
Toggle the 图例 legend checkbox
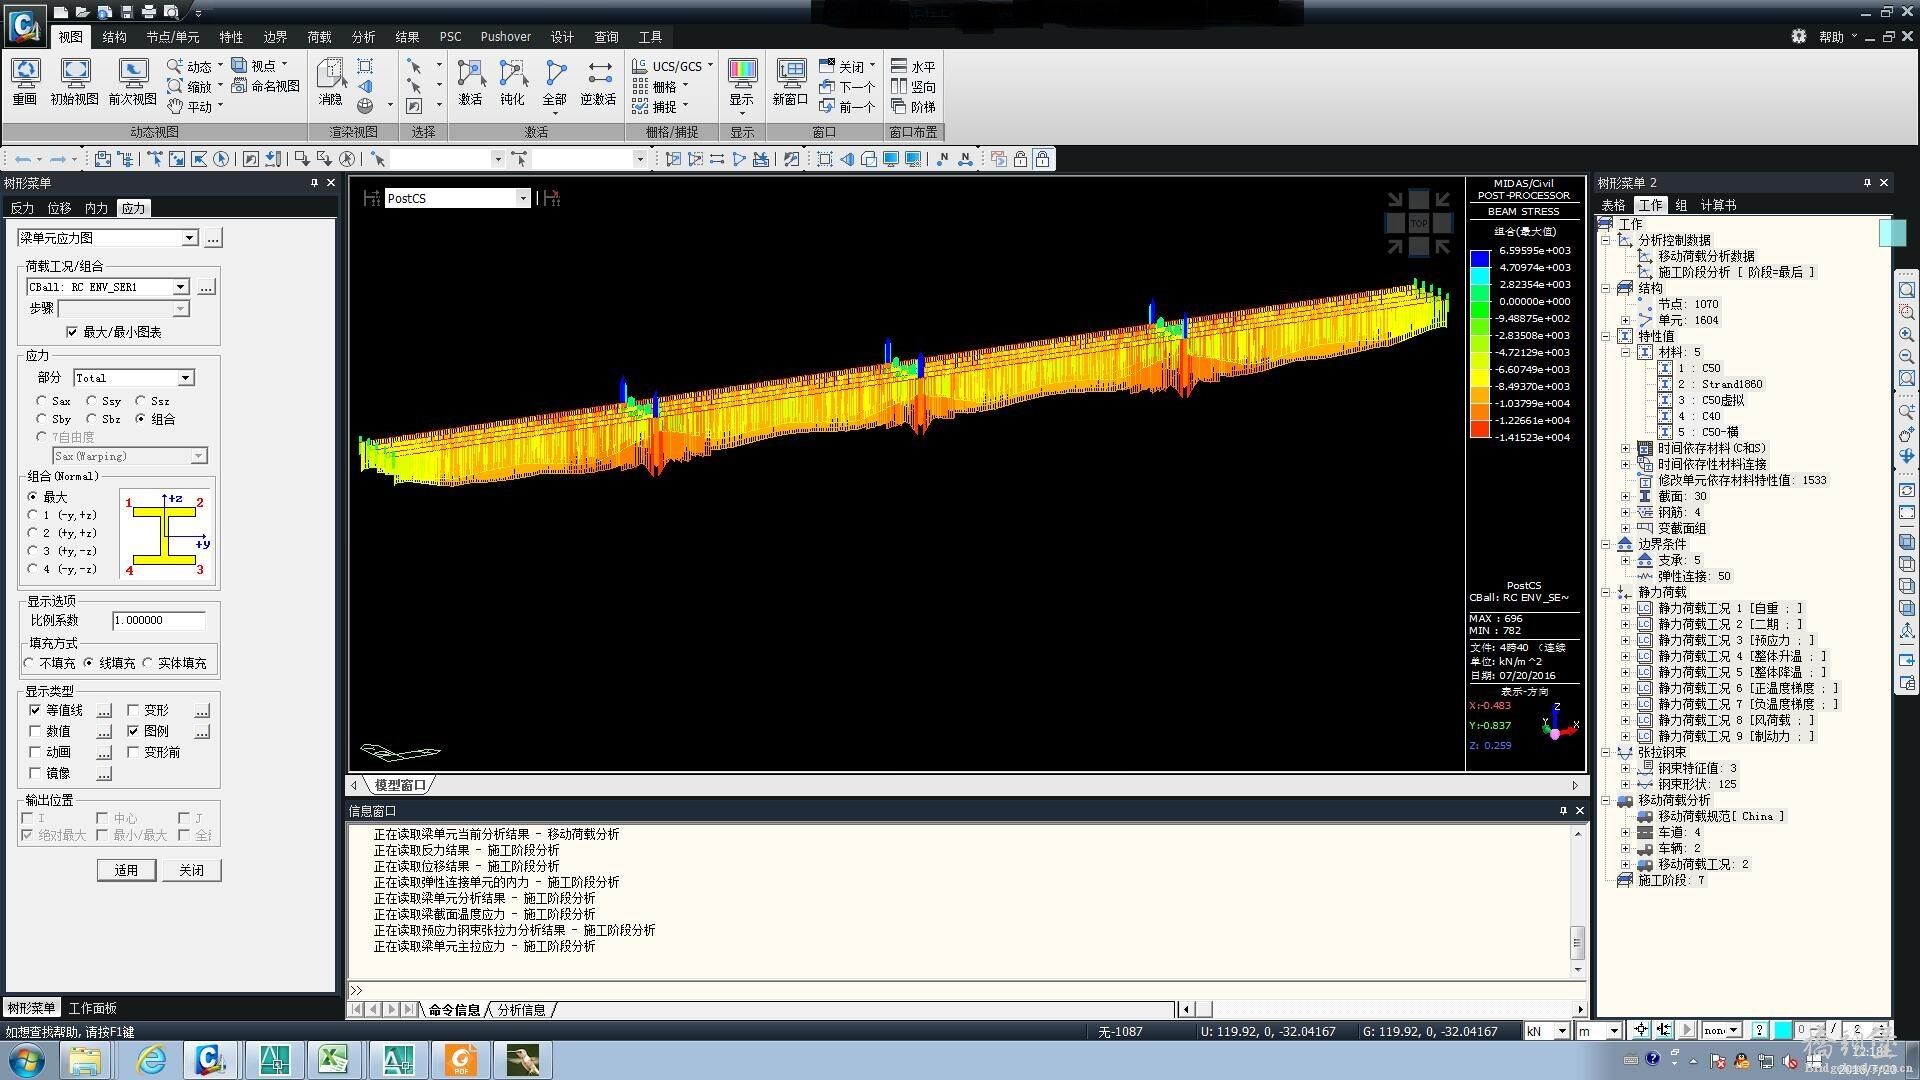tap(133, 731)
